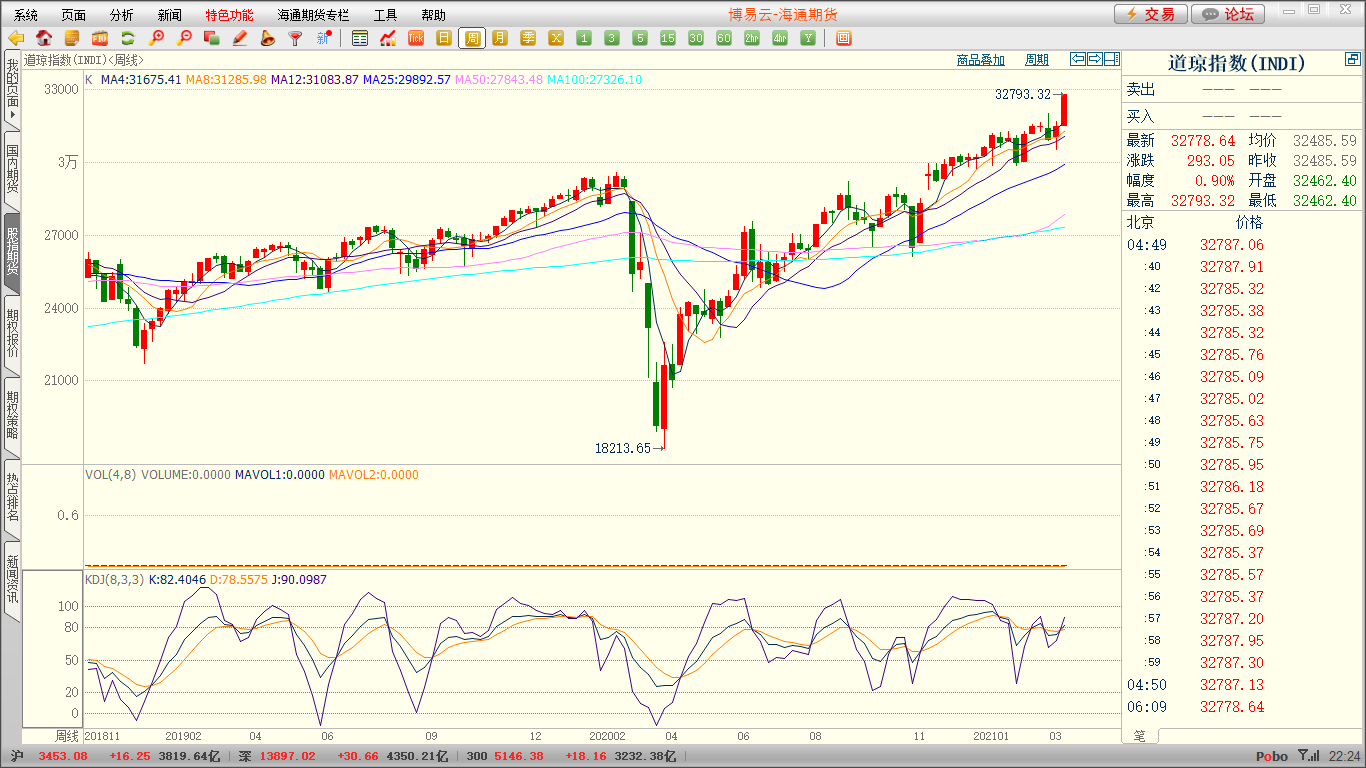Open the 特色功能 menu

(x=229, y=15)
